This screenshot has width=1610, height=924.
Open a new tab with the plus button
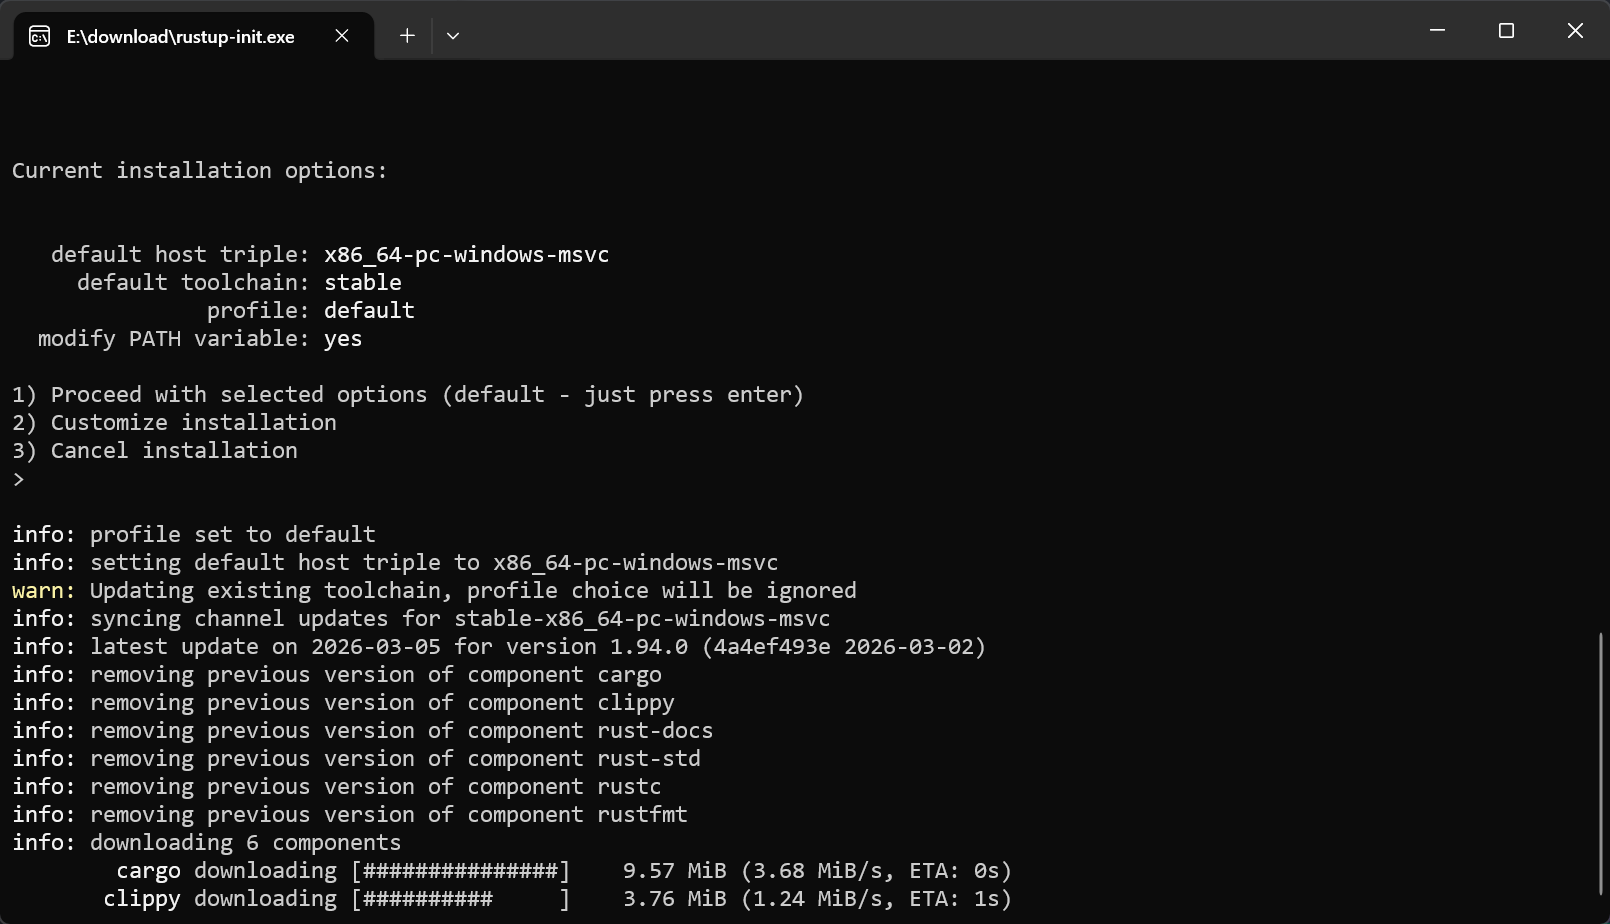coord(407,36)
